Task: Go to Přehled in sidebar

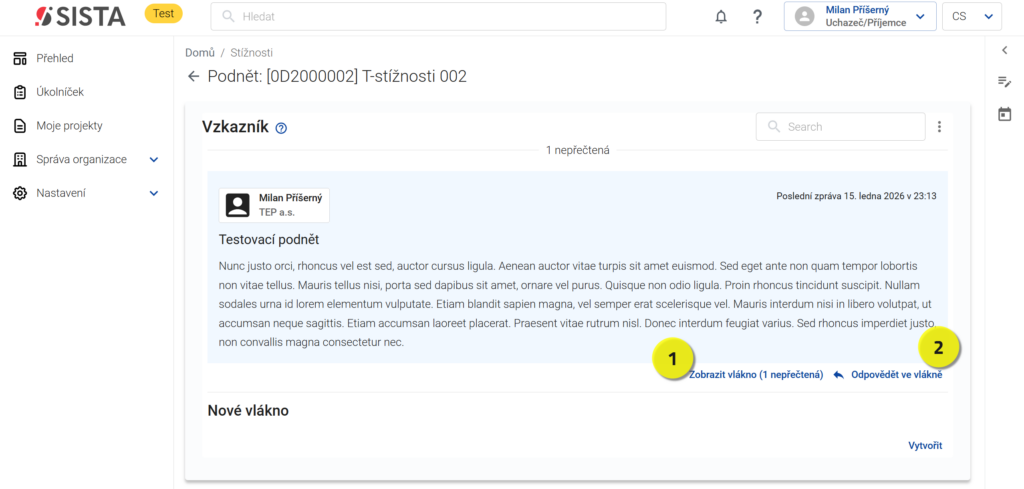Action: click(55, 58)
